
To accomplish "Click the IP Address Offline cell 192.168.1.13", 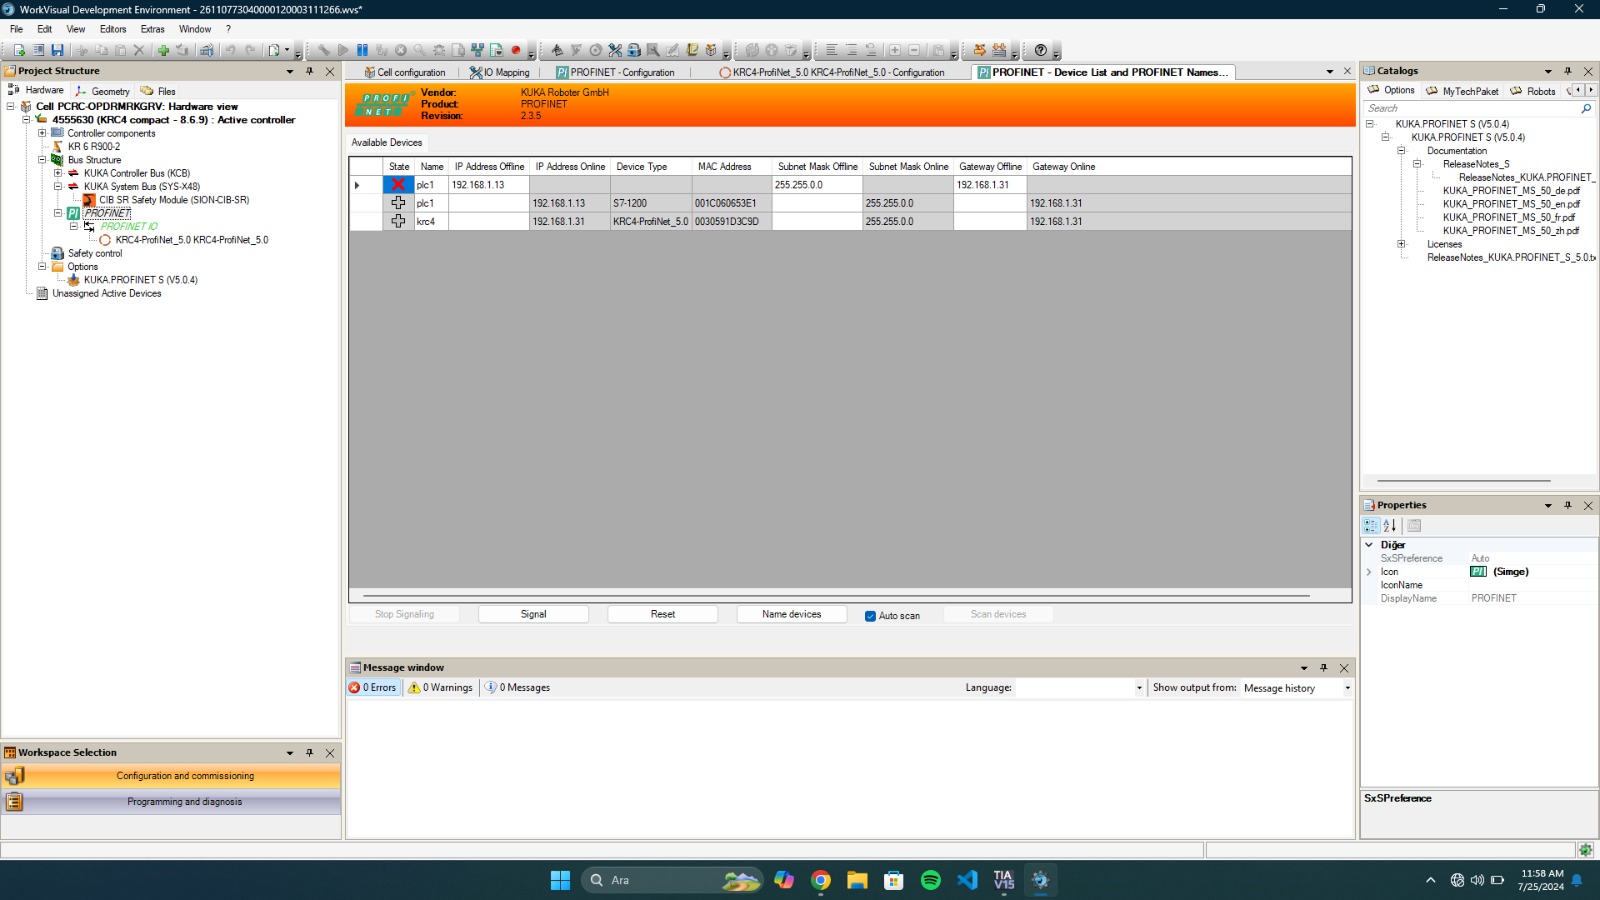I will [x=489, y=185].
